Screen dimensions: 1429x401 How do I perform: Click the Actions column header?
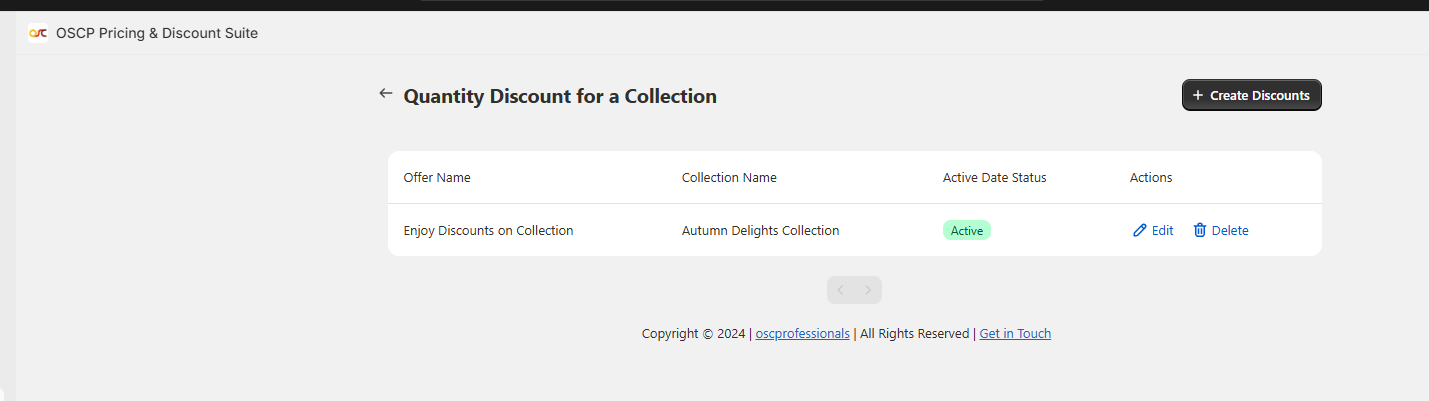click(x=1151, y=178)
